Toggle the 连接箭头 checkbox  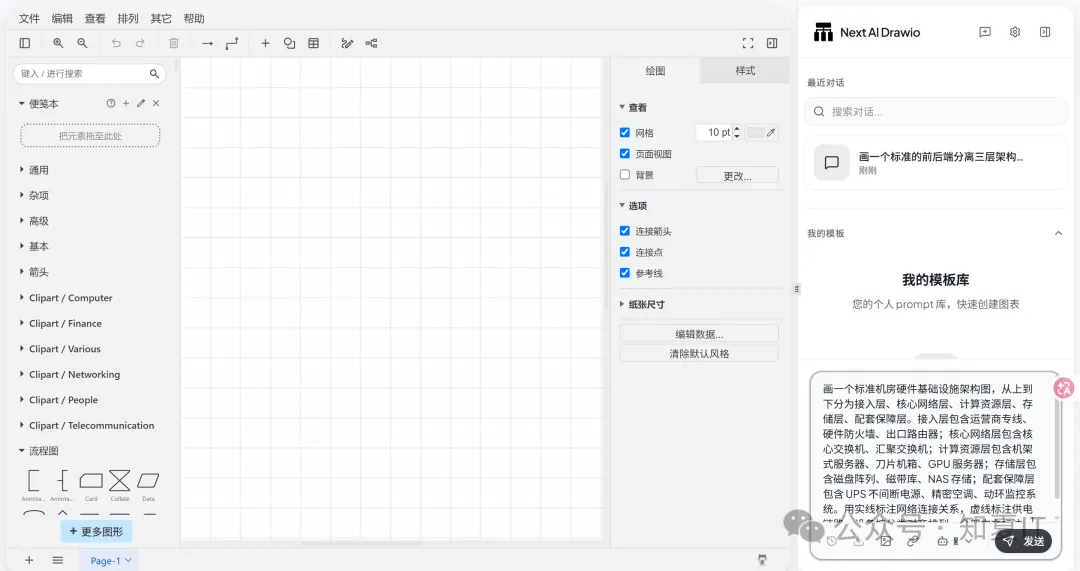pyautogui.click(x=625, y=231)
